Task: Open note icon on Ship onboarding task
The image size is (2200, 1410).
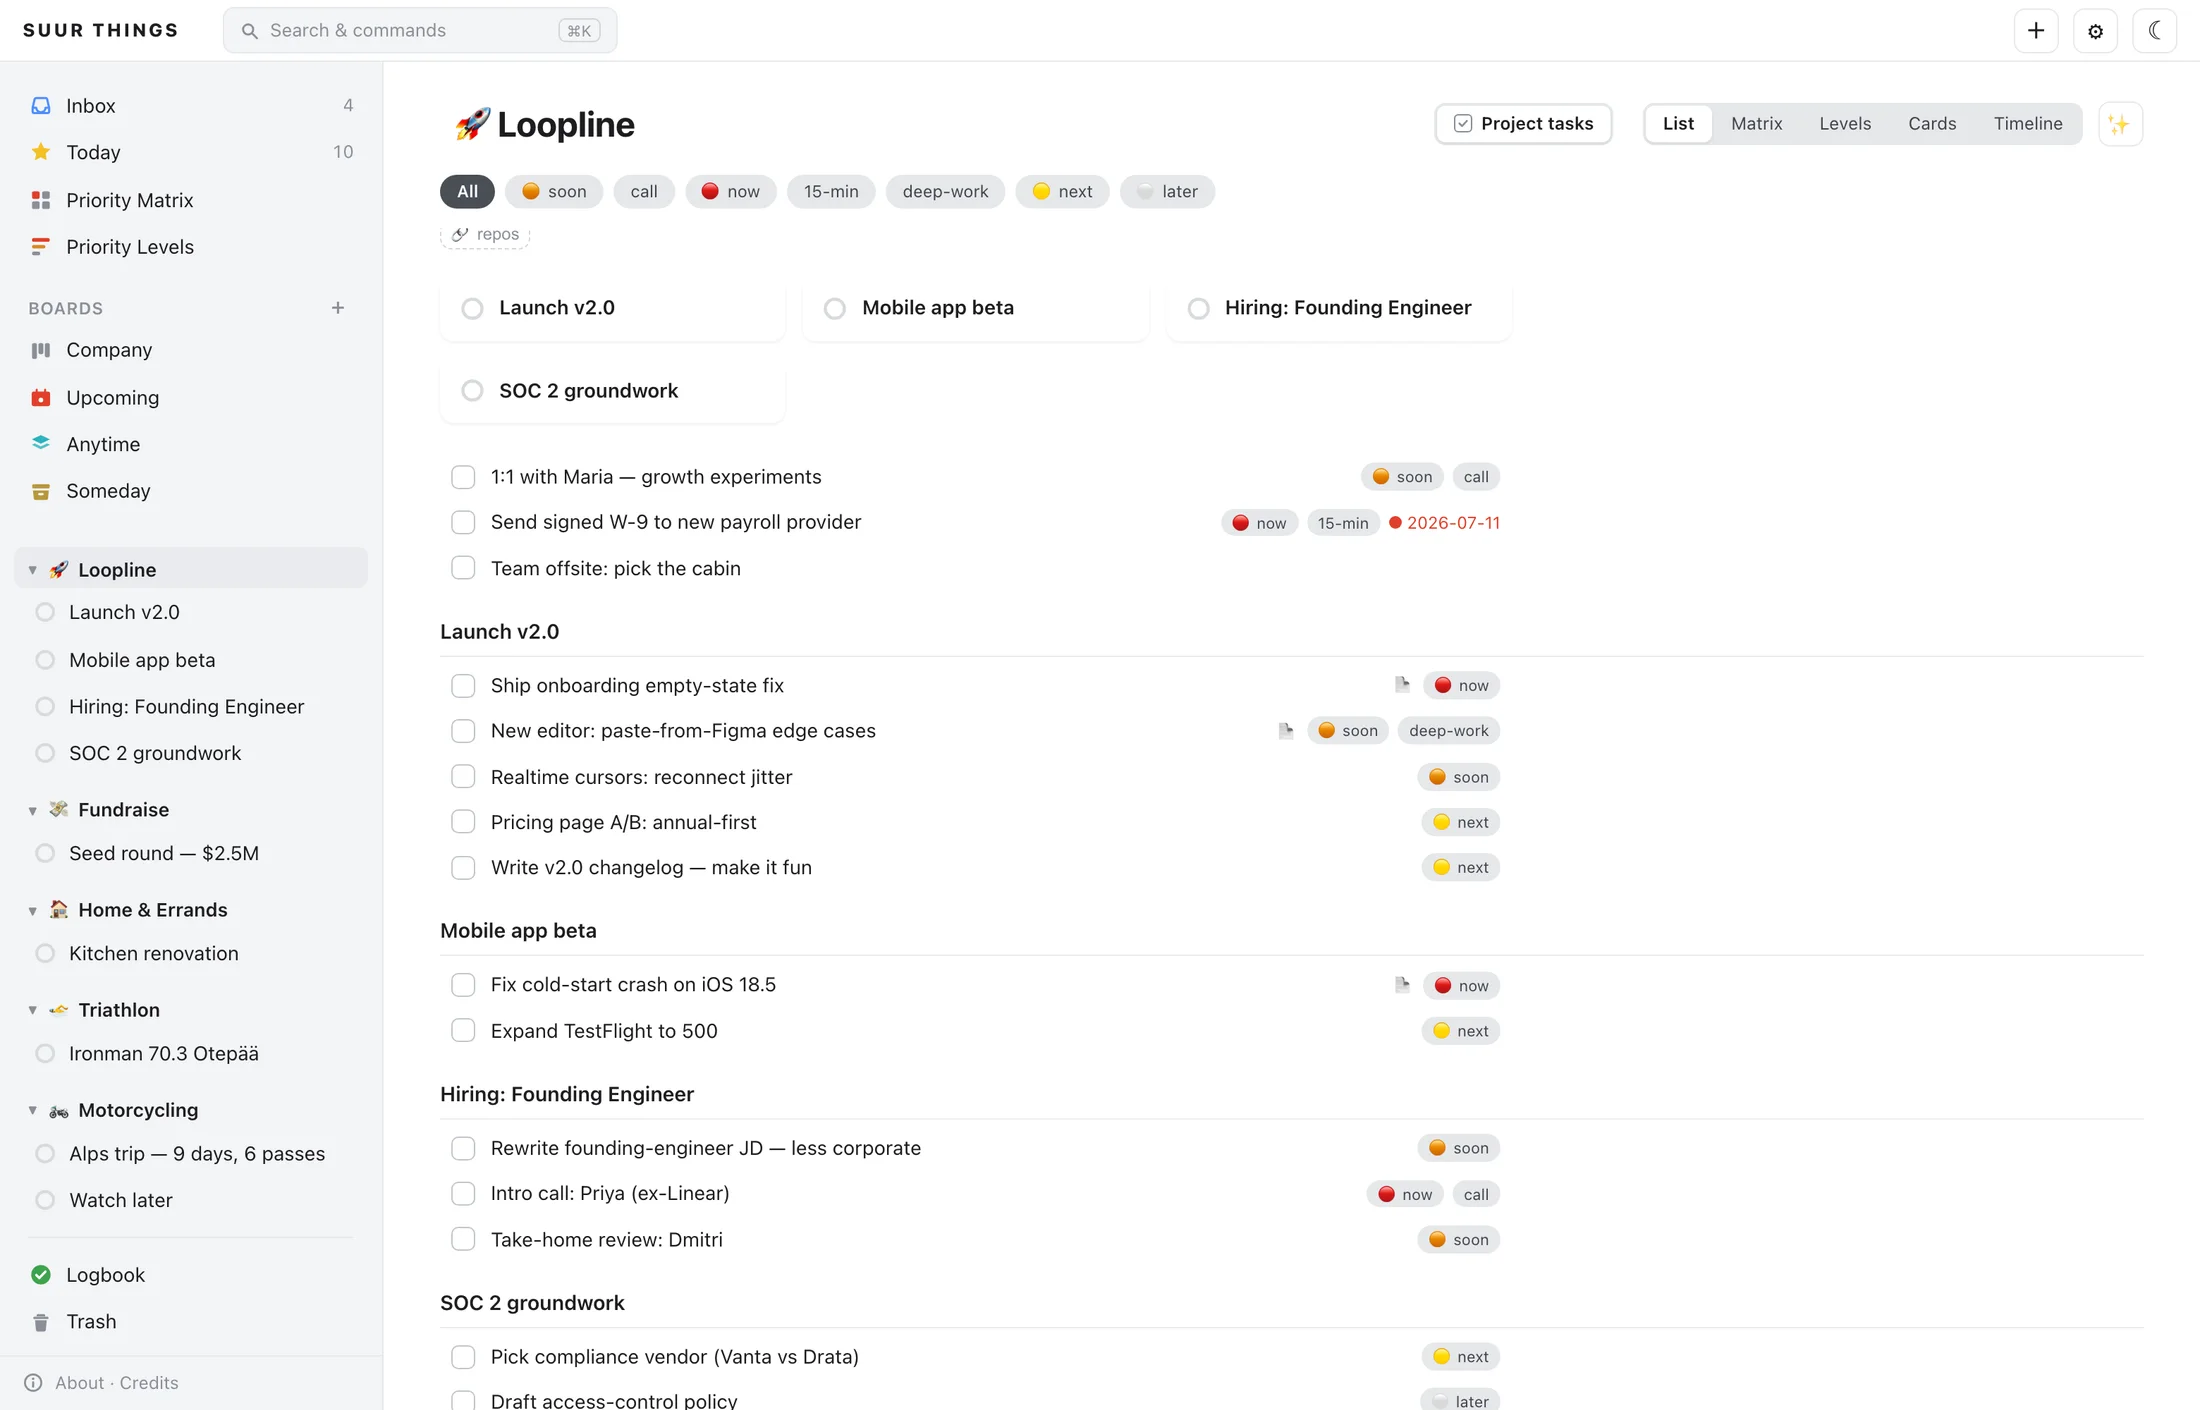Action: pos(1402,684)
